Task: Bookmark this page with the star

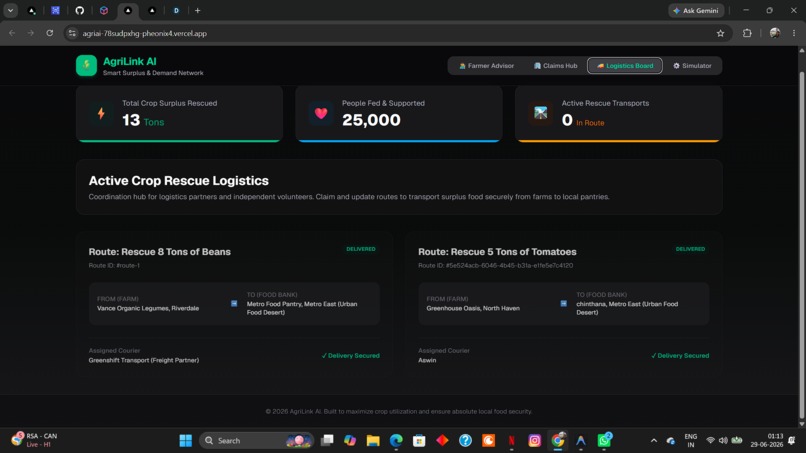Action: [720, 33]
